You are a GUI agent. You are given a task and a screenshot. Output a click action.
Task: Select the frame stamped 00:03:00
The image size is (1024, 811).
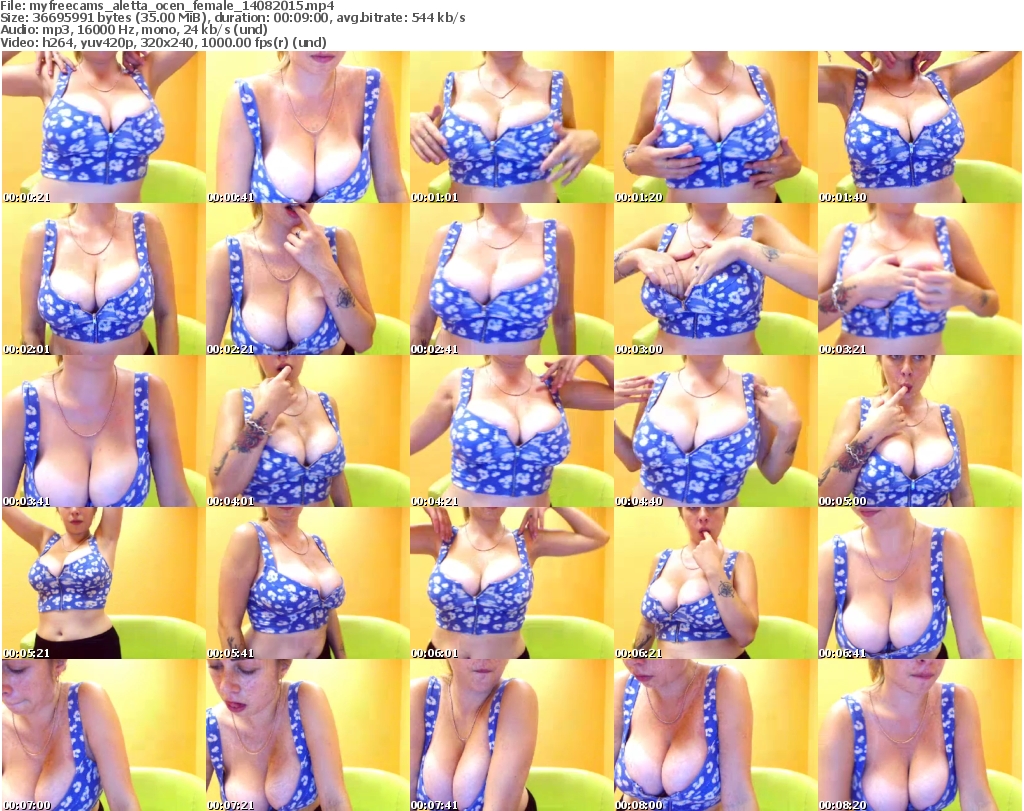coord(716,279)
